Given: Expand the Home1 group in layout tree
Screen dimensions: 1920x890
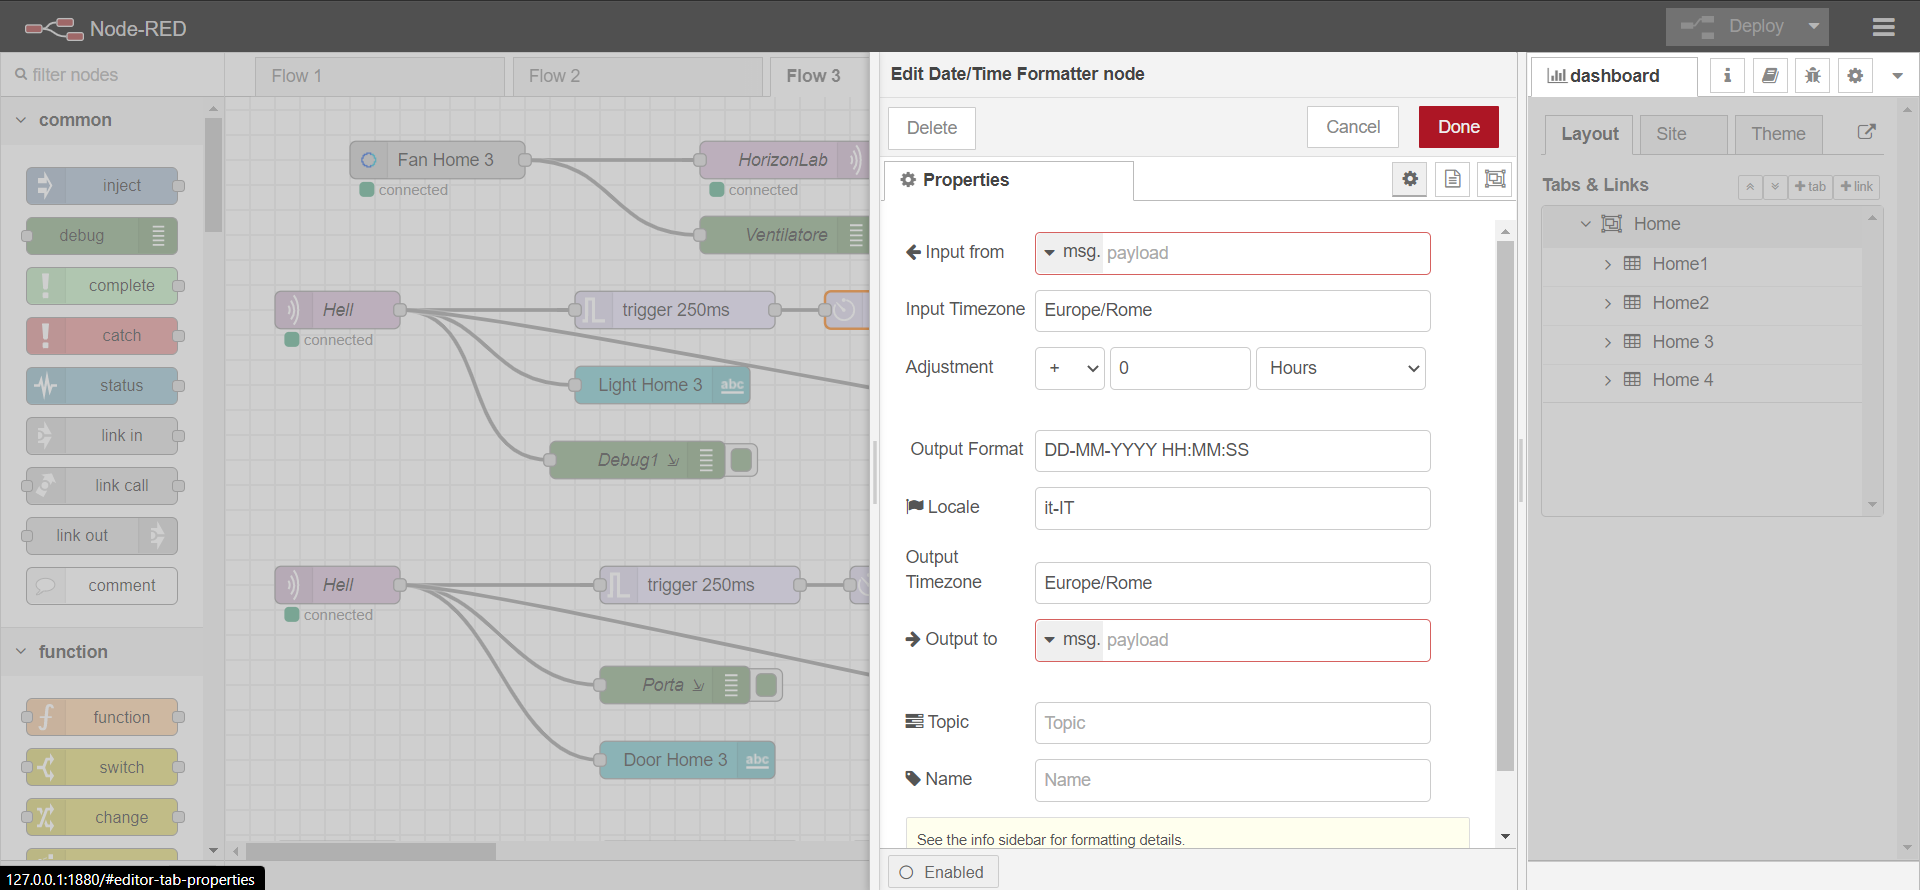Looking at the screenshot, I should pos(1608,264).
